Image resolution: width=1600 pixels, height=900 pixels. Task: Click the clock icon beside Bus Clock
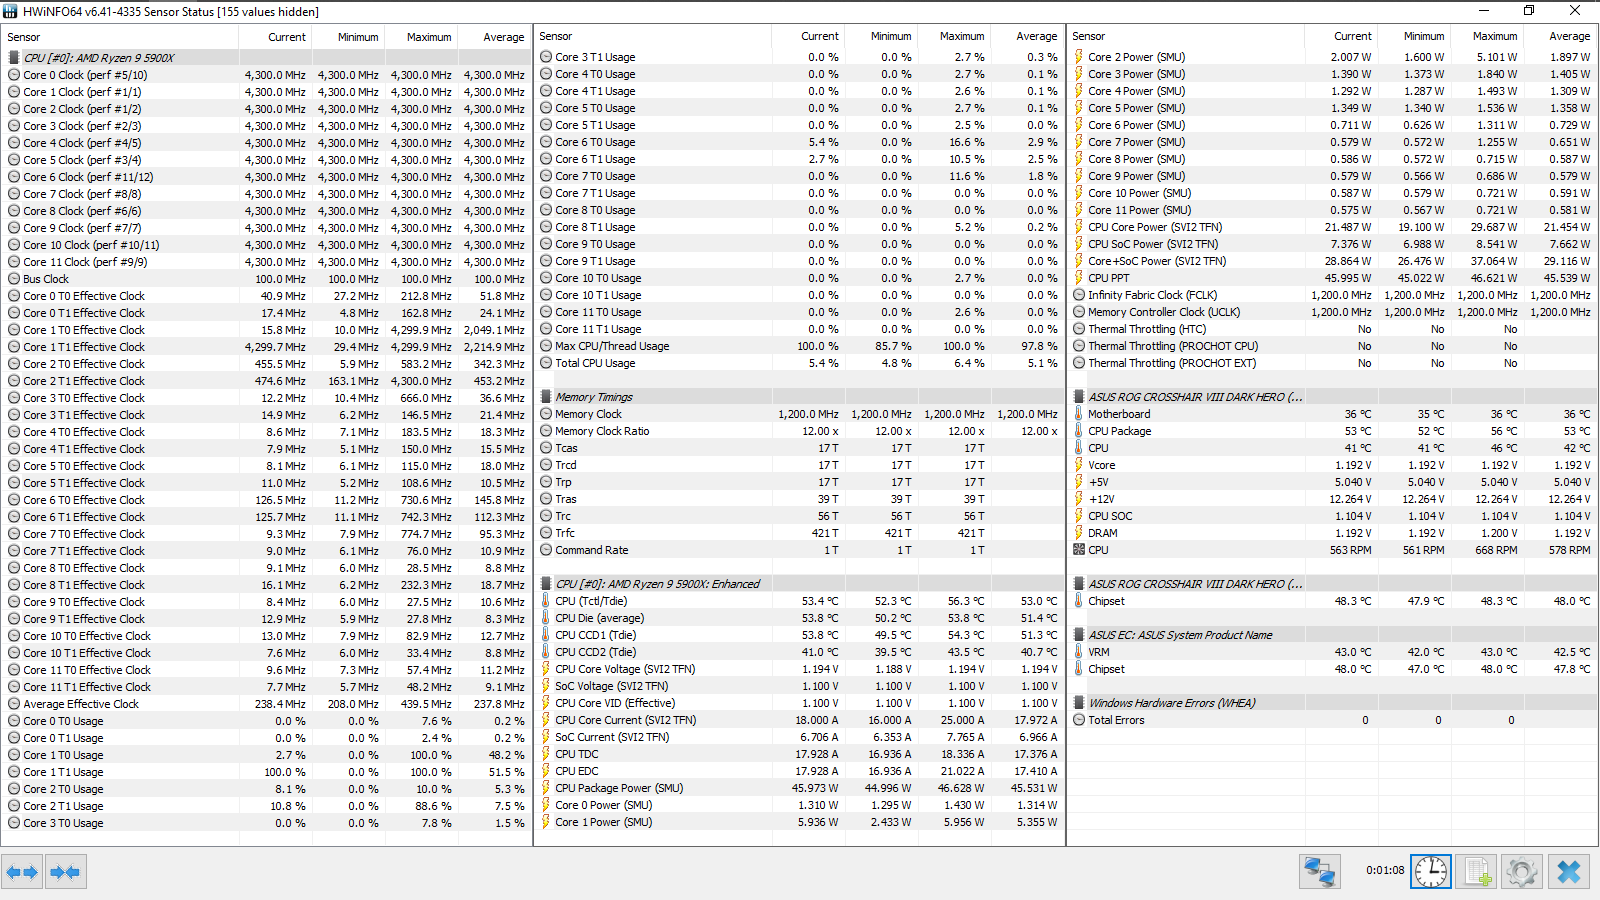[14, 279]
